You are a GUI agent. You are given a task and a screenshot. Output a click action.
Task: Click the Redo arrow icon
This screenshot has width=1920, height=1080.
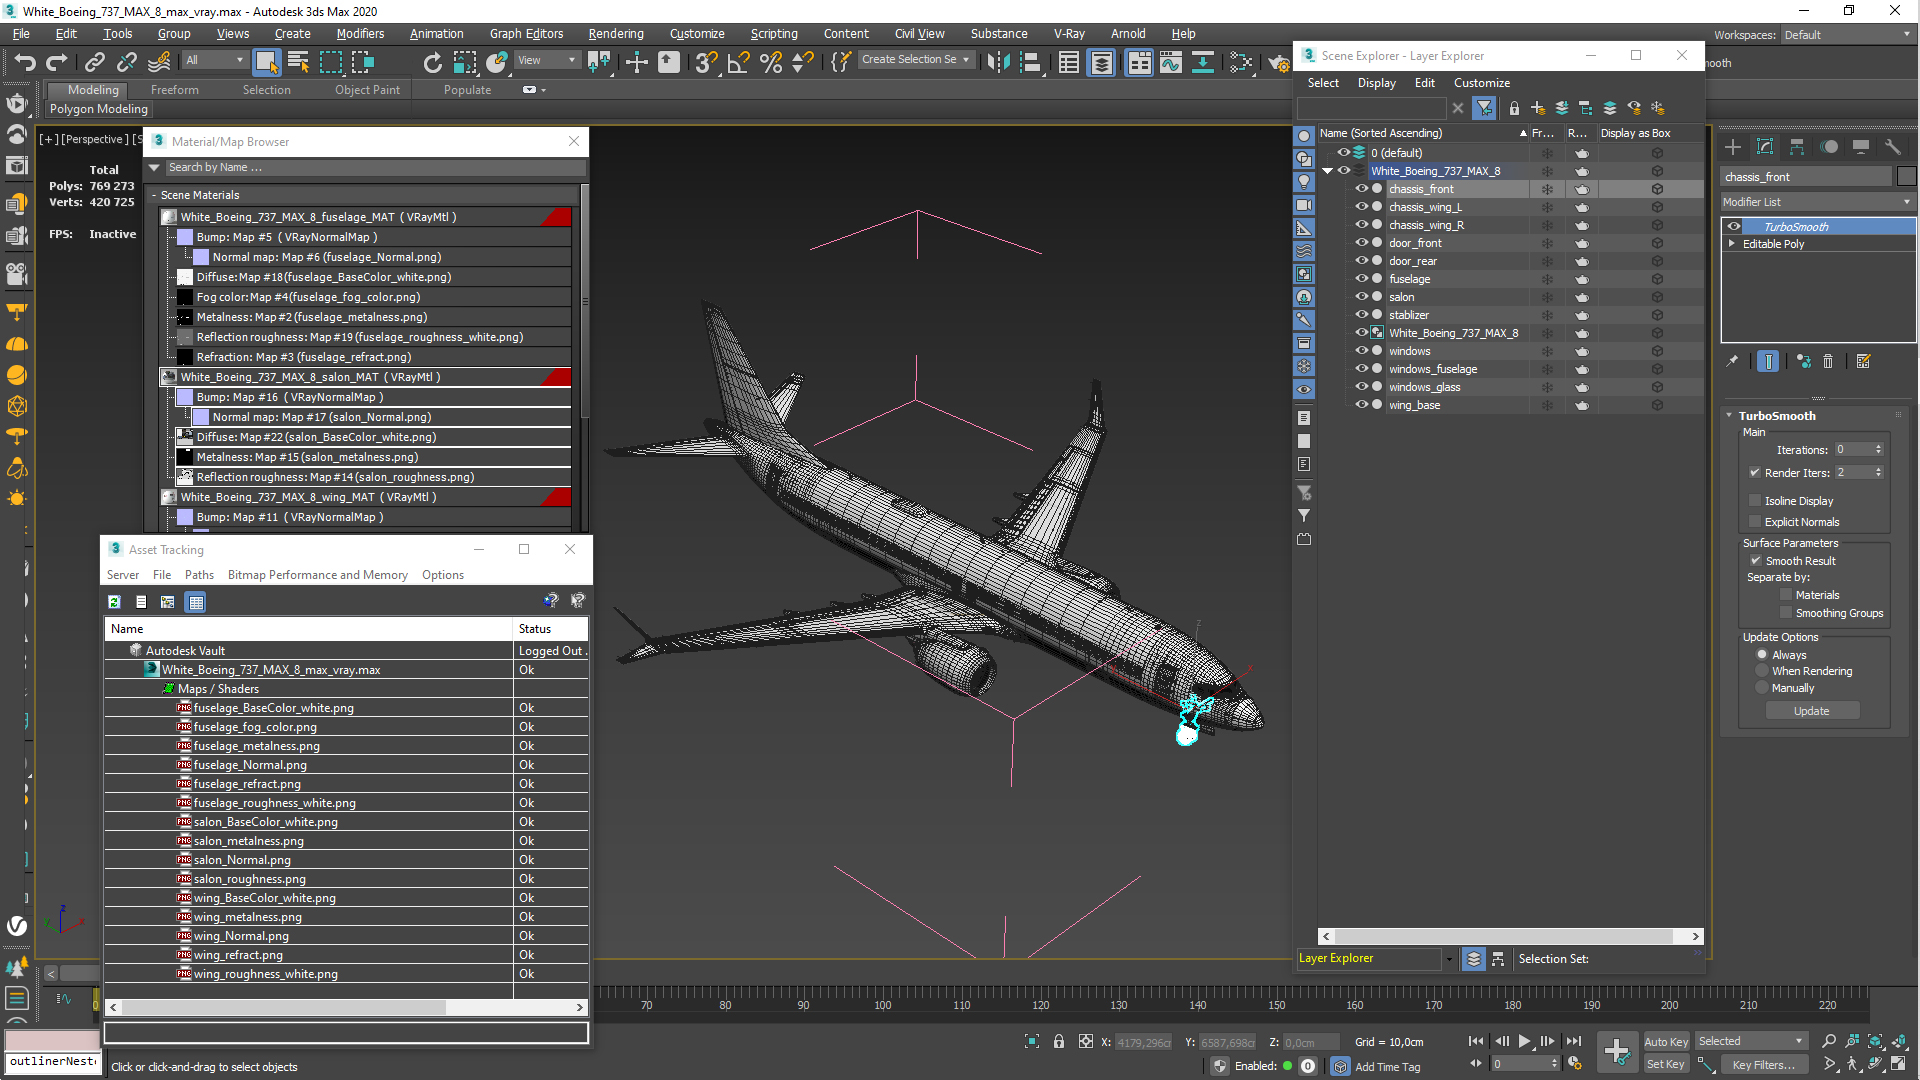coord(57,62)
